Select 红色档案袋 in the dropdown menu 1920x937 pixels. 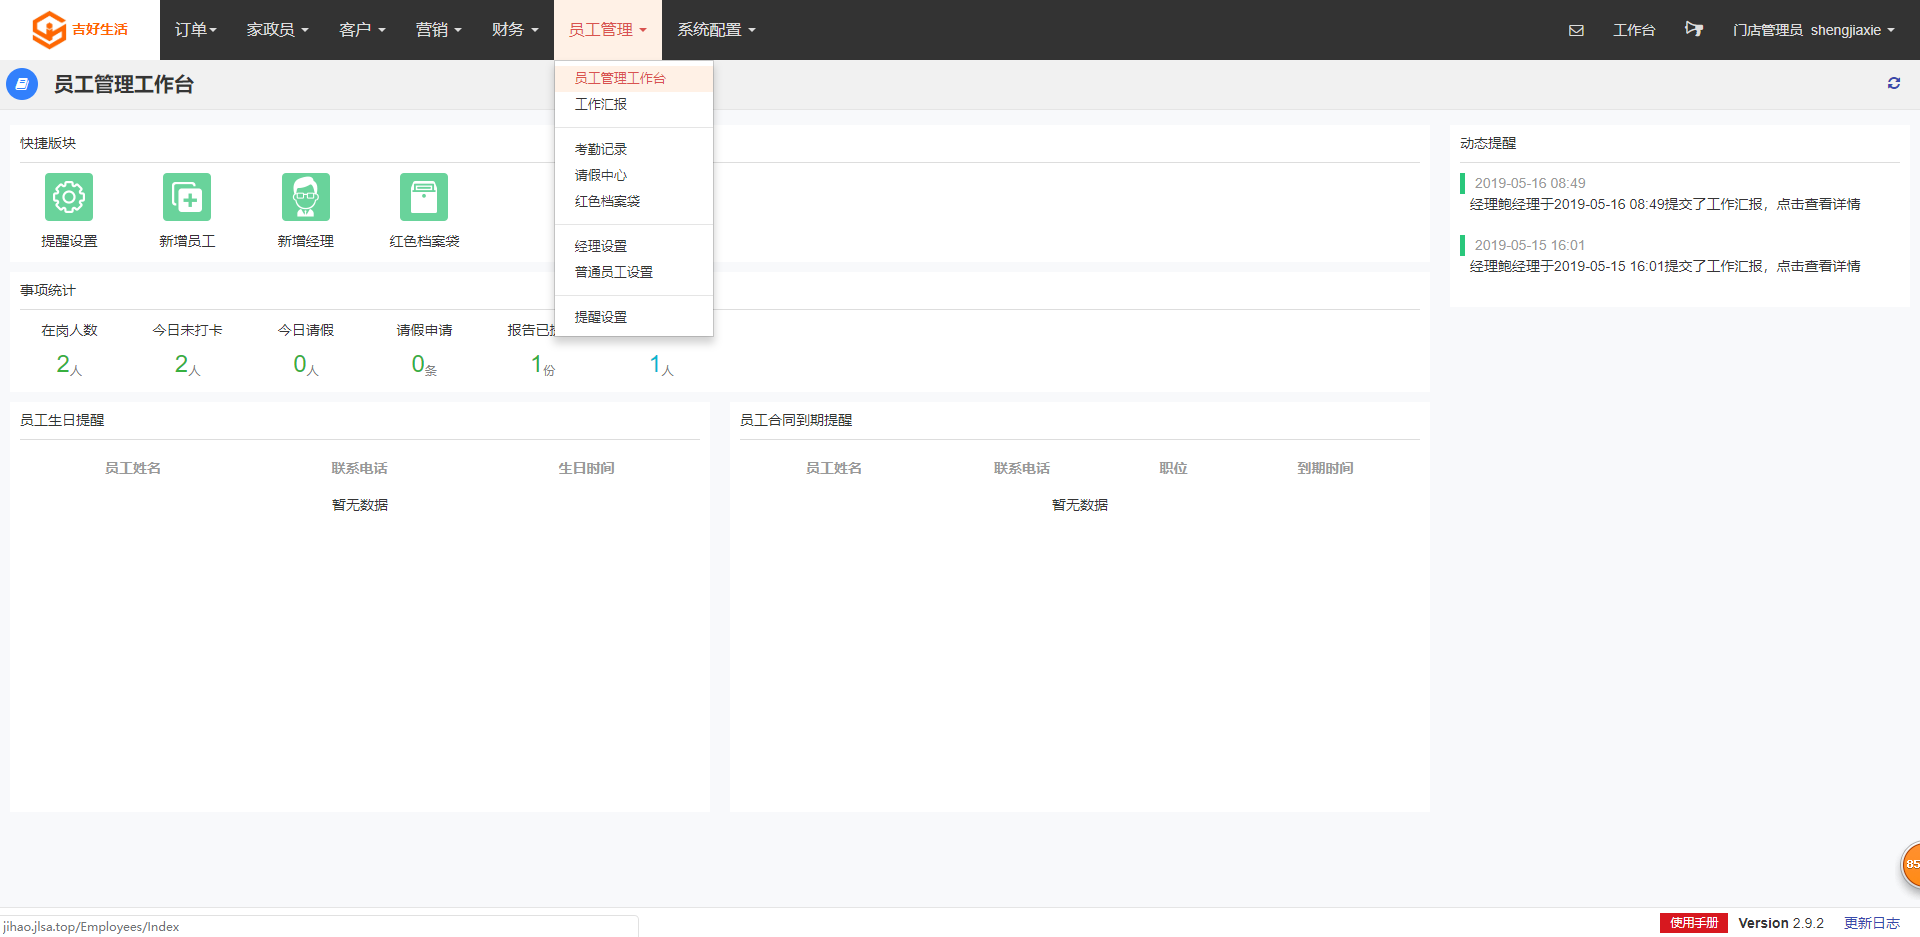click(634, 201)
